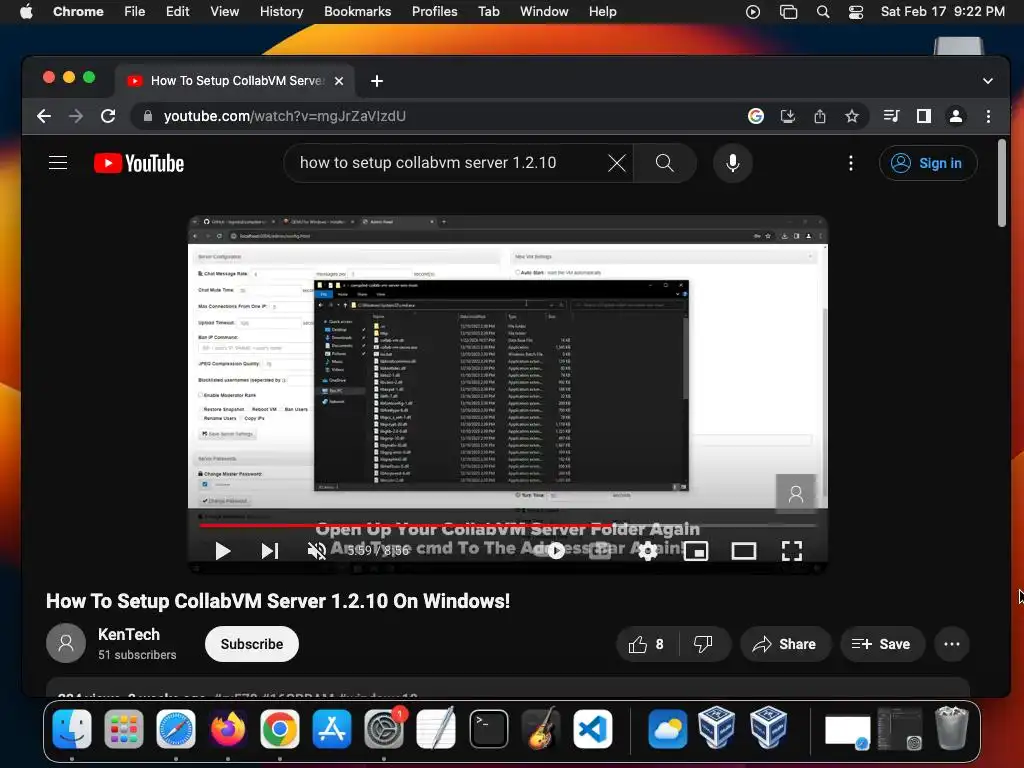
Task: Submit search with magnifier button
Action: click(664, 163)
